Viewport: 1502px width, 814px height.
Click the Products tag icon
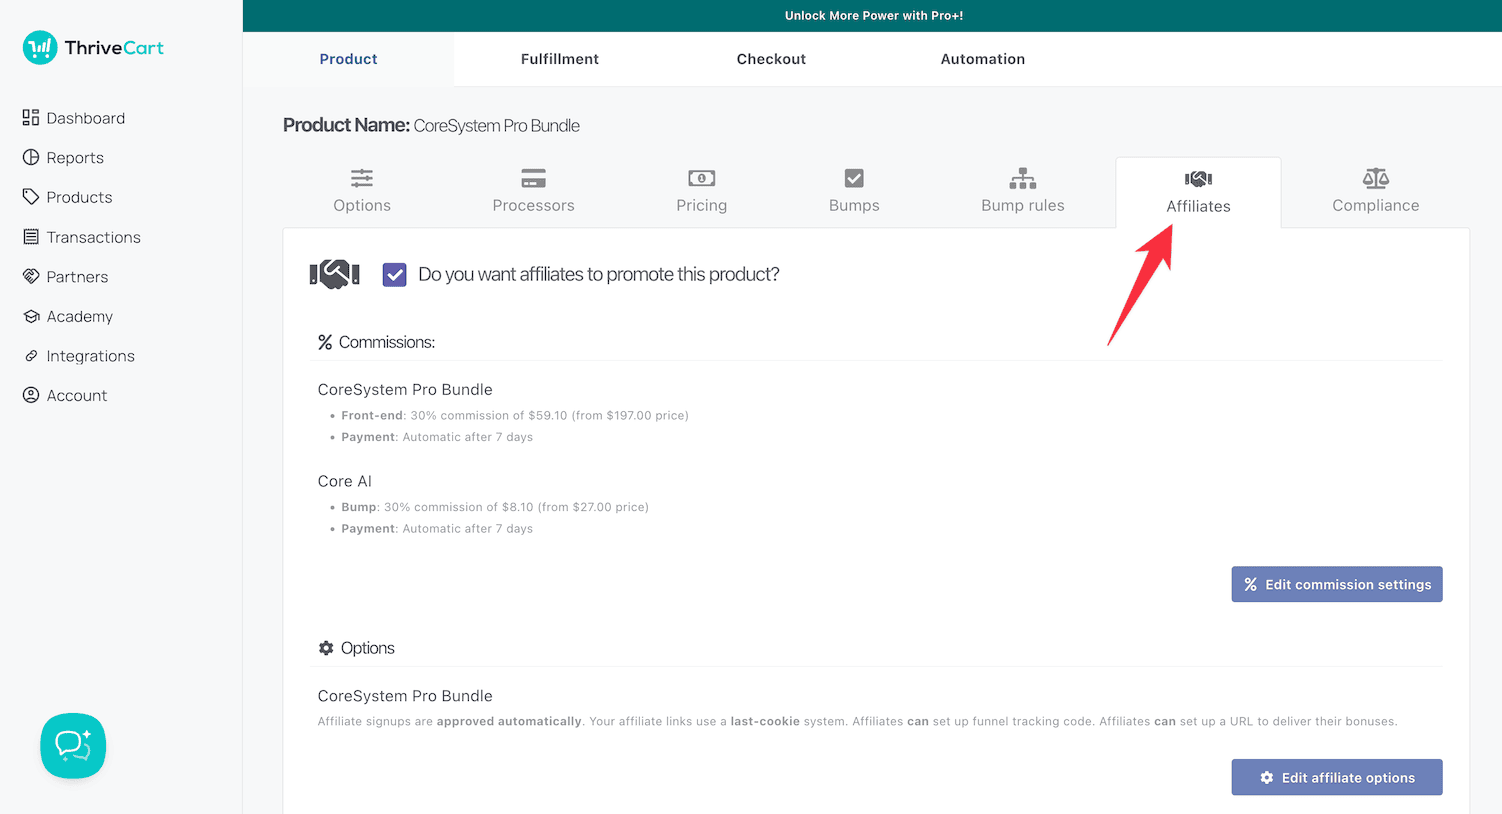[x=31, y=197]
